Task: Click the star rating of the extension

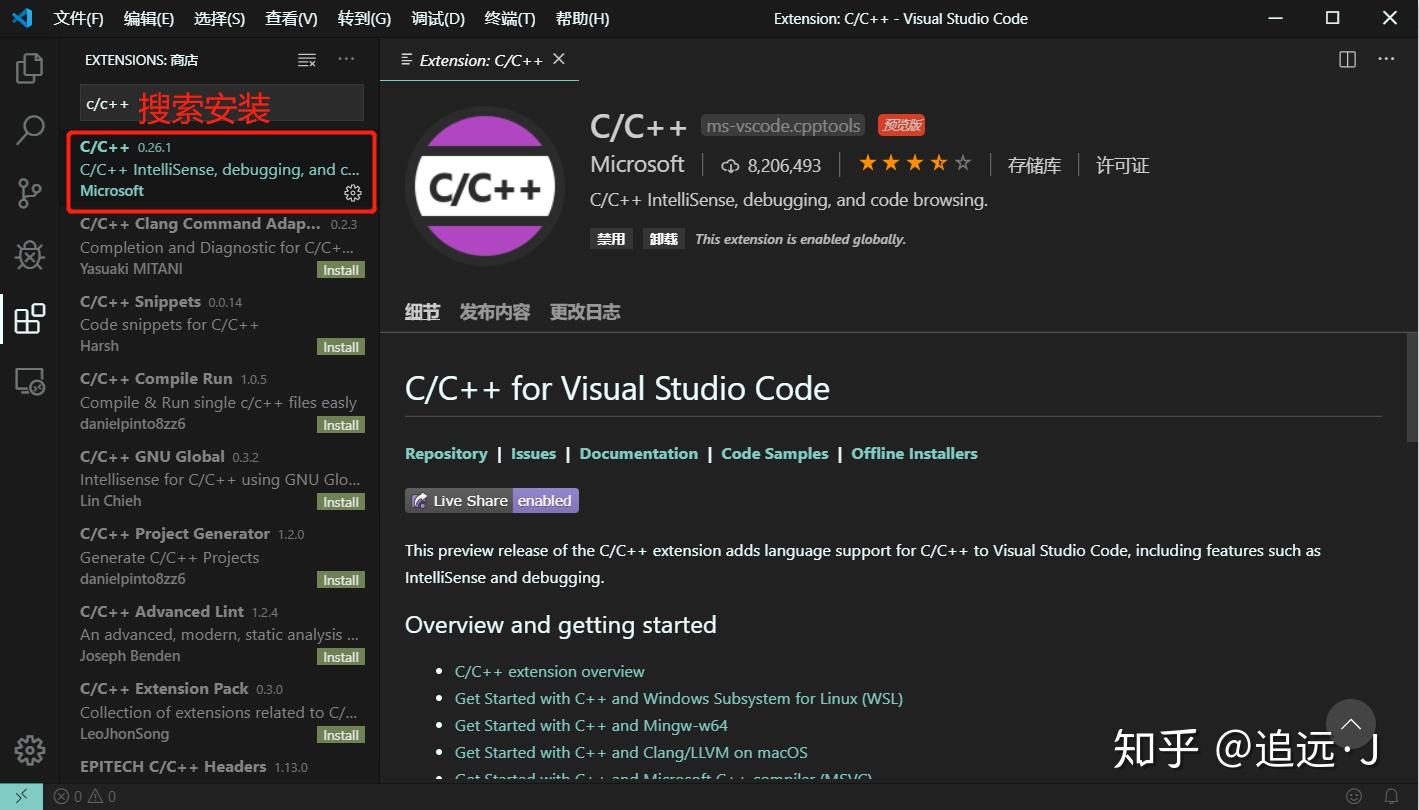Action: (x=914, y=164)
